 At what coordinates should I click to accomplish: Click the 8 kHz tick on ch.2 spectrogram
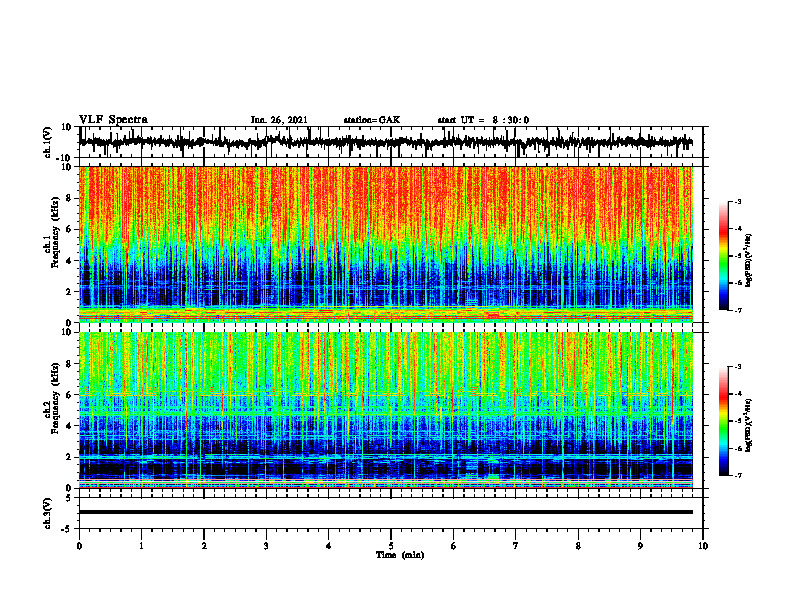pyautogui.click(x=70, y=363)
